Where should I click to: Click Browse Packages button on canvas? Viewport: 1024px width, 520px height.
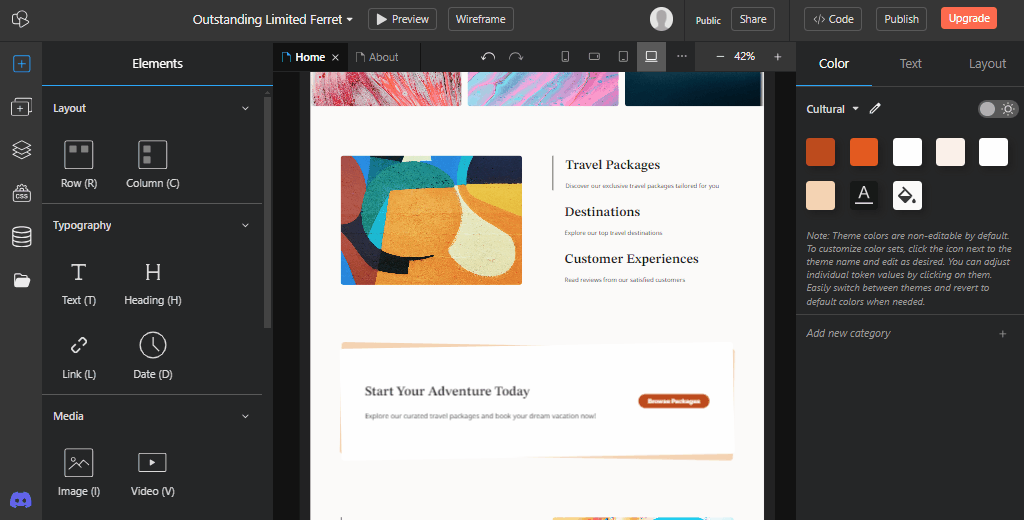pyautogui.click(x=673, y=401)
